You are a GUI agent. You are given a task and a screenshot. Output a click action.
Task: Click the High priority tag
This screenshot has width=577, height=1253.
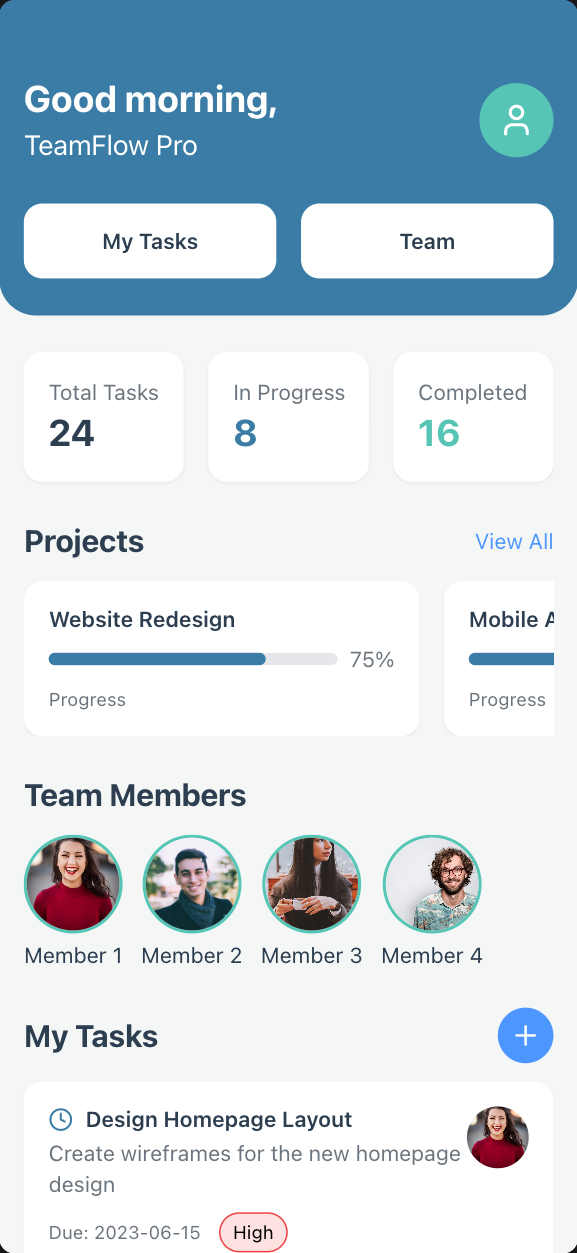point(253,1232)
